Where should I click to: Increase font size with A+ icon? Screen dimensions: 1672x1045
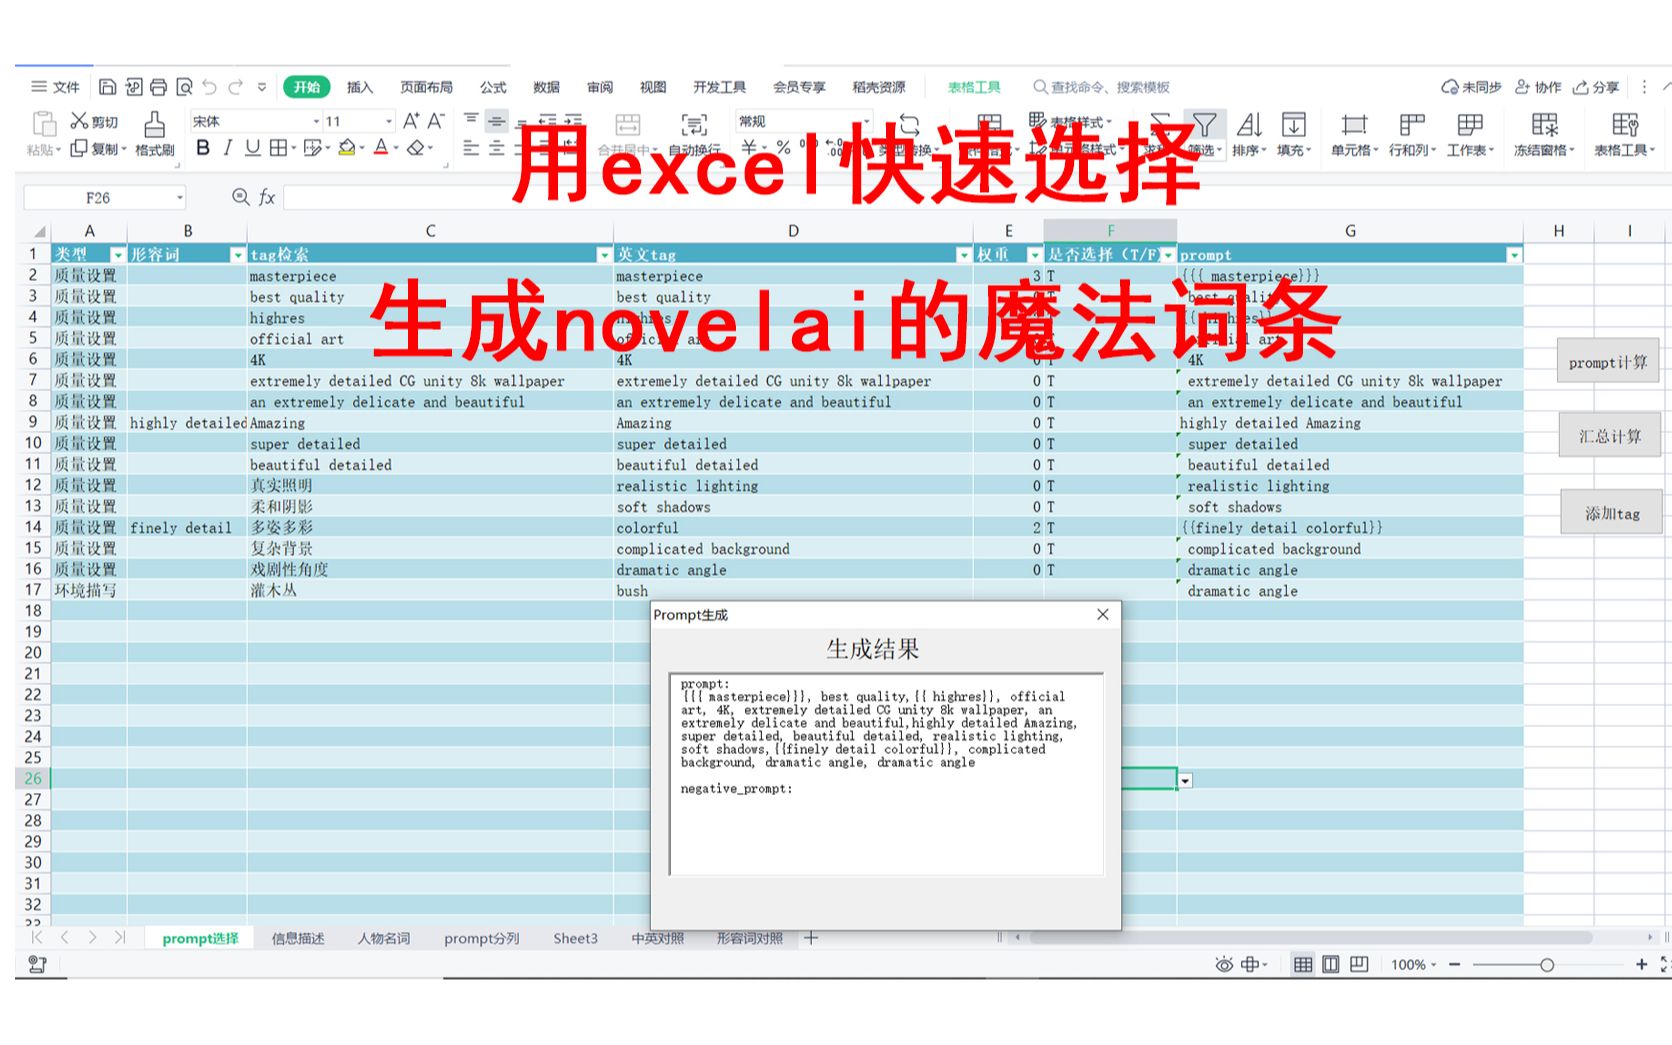coord(411,121)
